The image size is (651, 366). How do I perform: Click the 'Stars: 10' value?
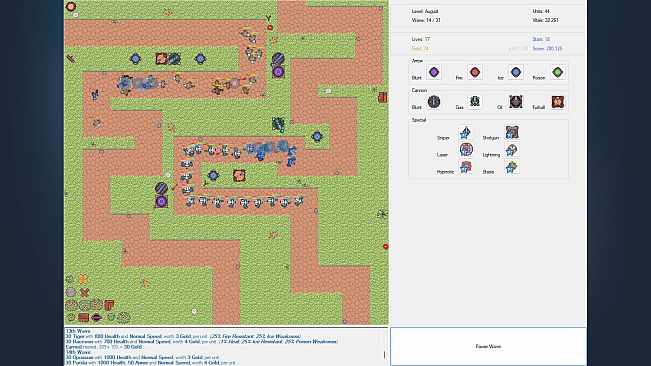coord(541,39)
